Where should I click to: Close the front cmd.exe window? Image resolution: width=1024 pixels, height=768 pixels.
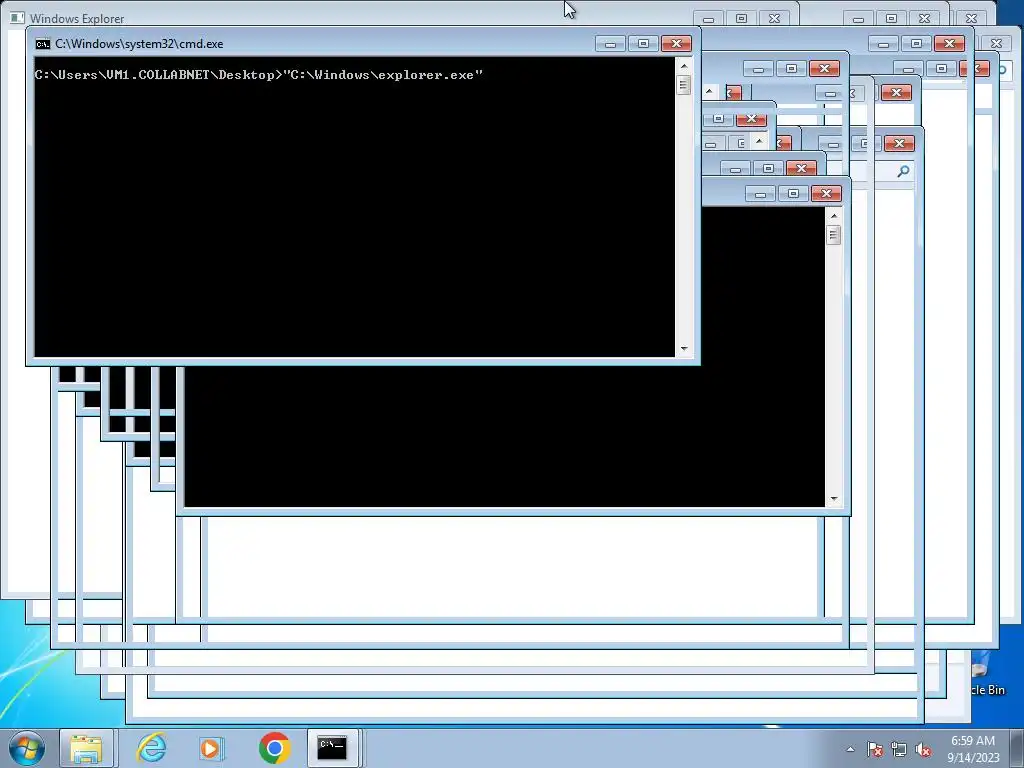click(x=677, y=44)
